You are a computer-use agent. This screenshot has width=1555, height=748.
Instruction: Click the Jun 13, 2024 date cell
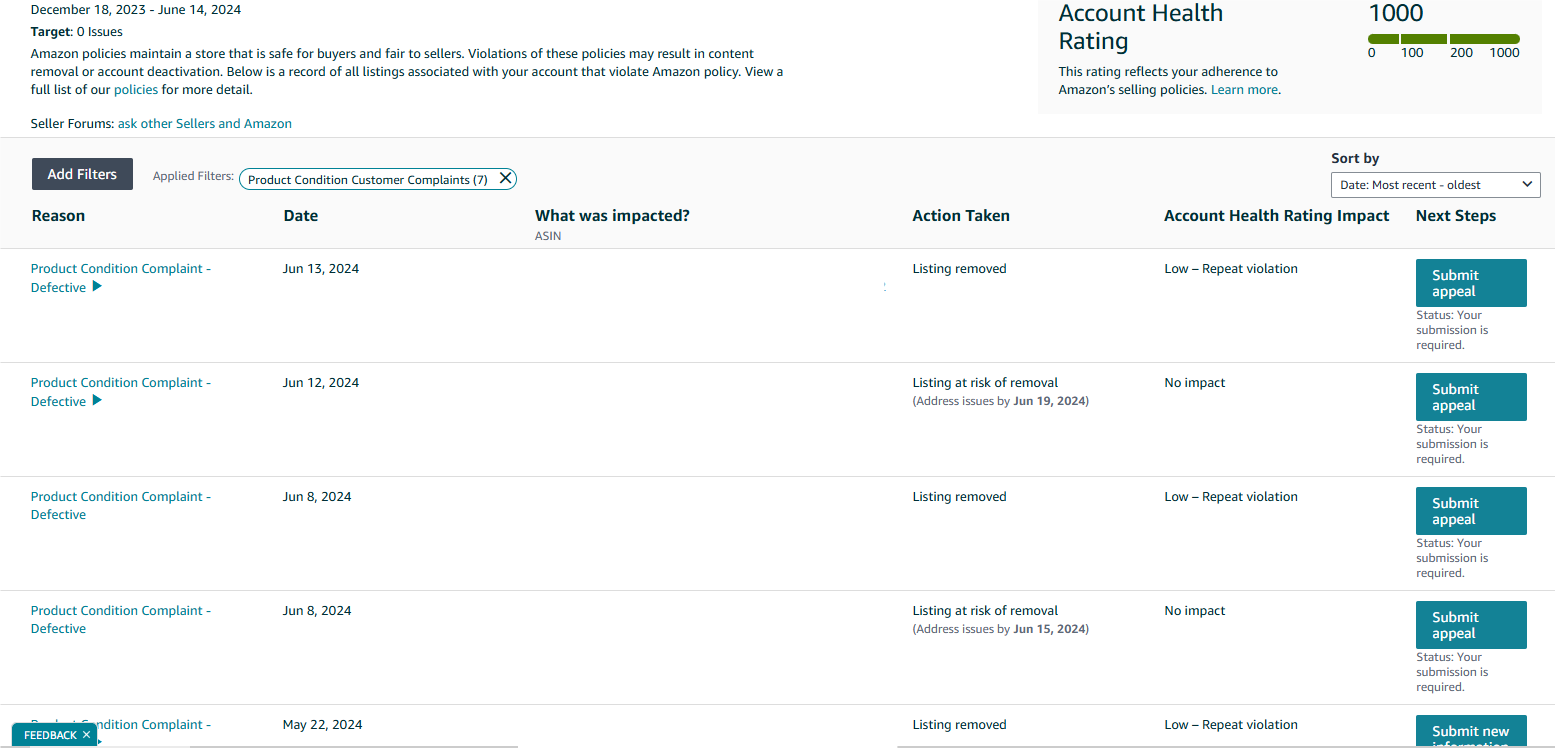click(x=321, y=269)
